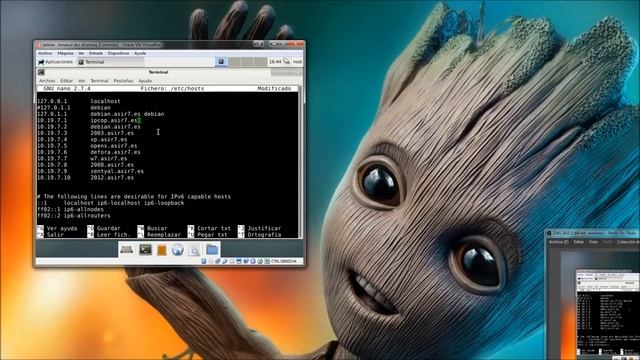Open the Terminal window's Archivo menu
This screenshot has height=360, width=640.
pos(47,81)
